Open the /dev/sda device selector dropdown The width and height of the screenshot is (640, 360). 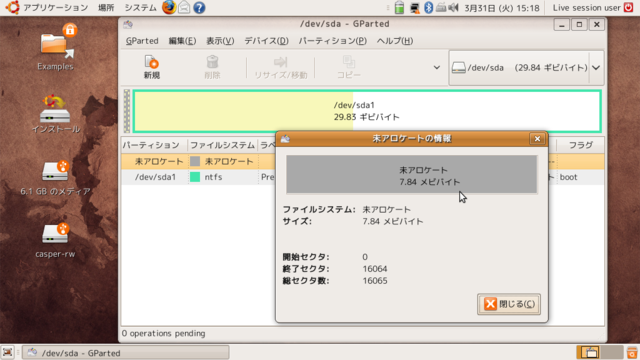pyautogui.click(x=526, y=68)
